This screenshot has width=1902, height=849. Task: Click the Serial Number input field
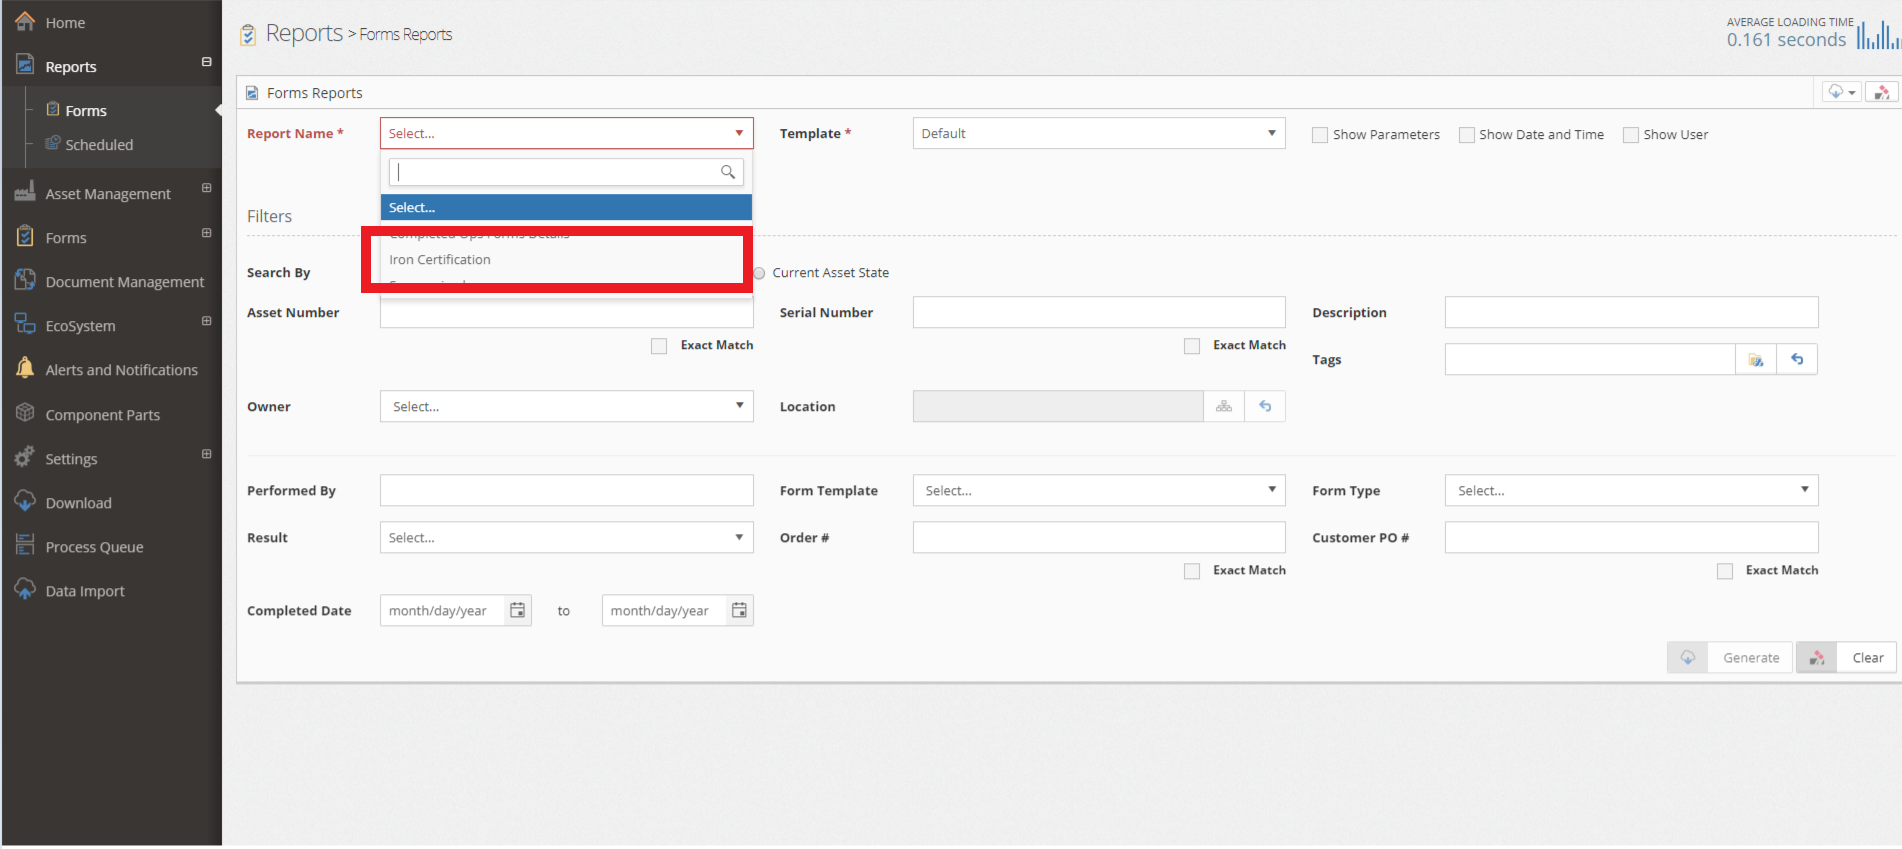(x=1099, y=312)
